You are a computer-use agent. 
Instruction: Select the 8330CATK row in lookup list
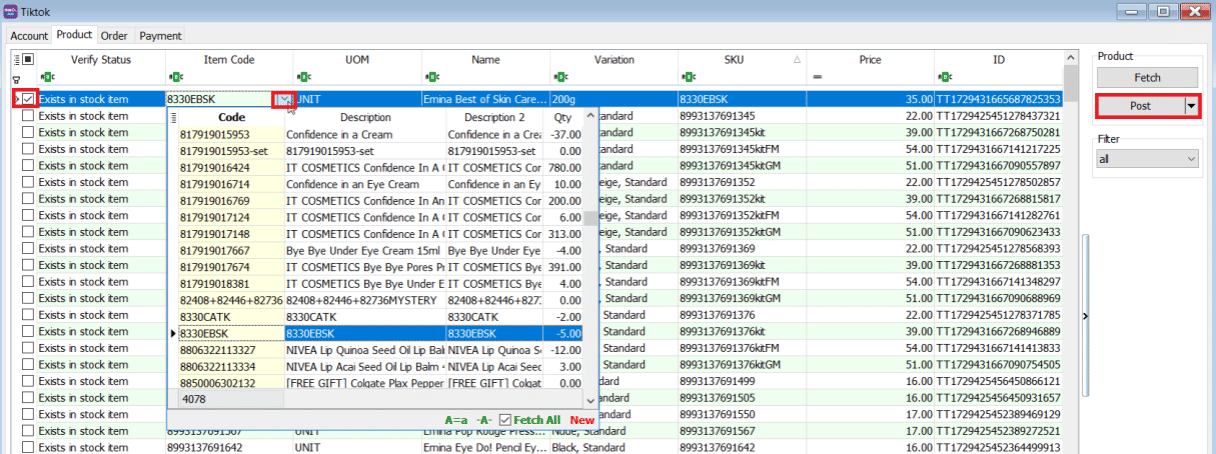230,316
